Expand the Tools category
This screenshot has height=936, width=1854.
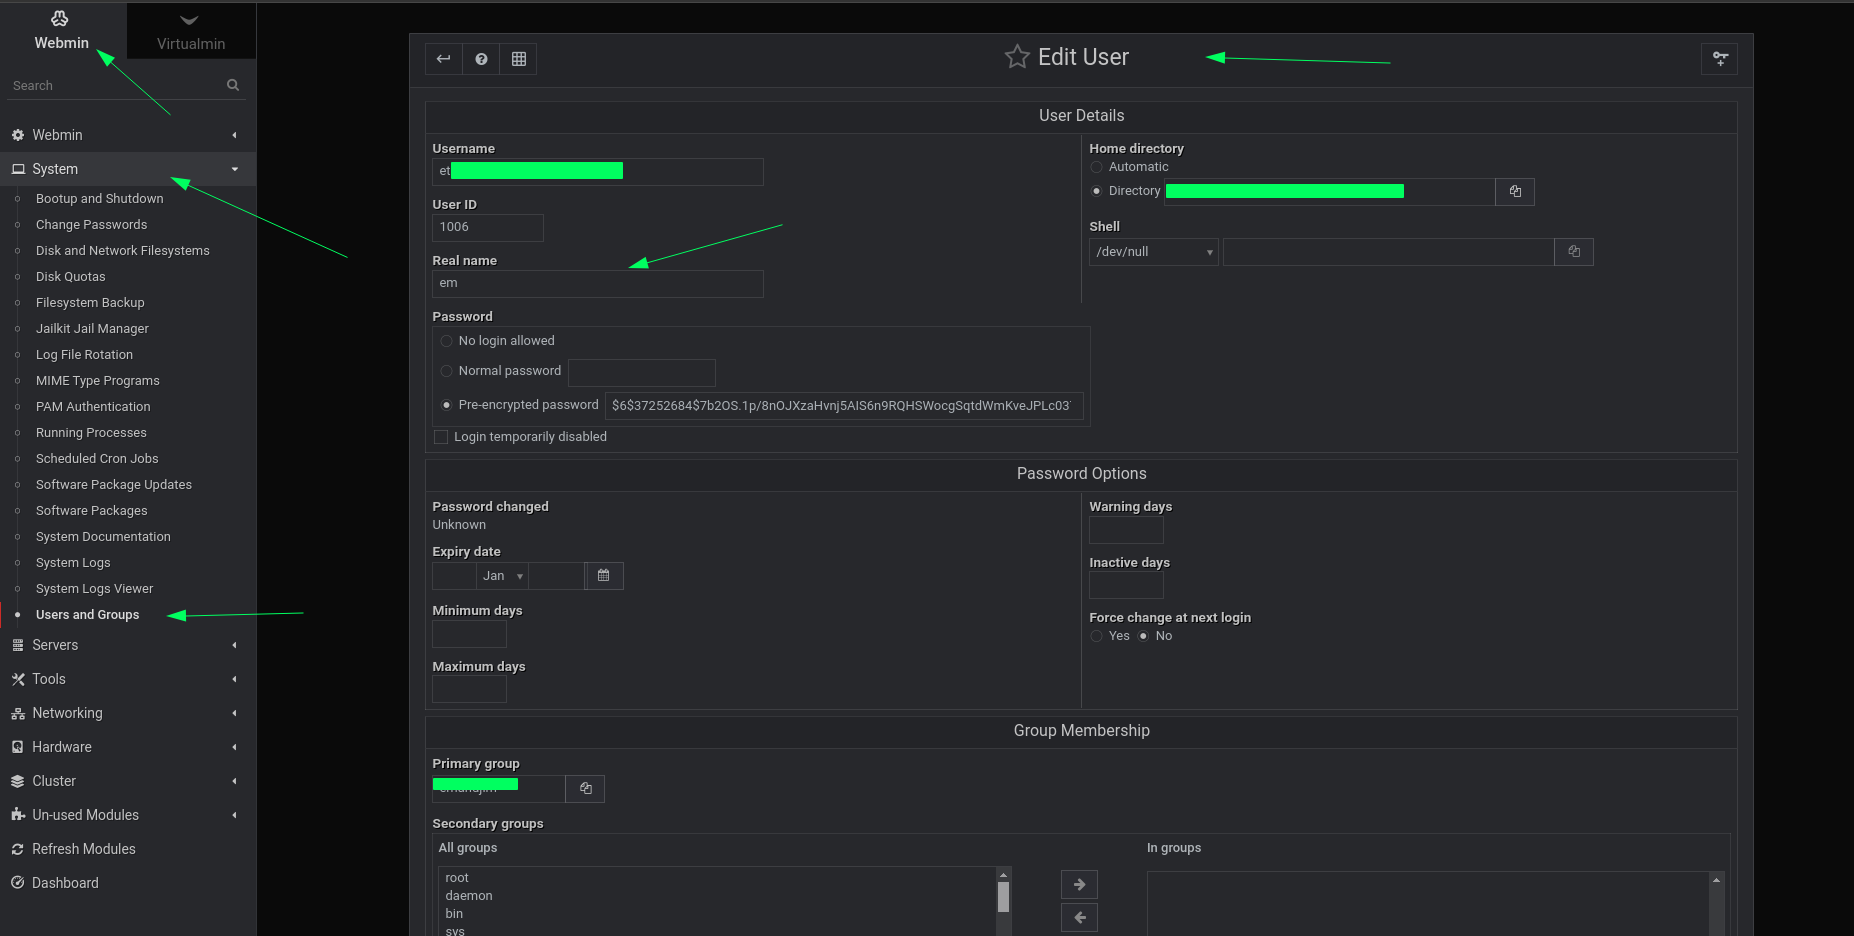point(128,679)
